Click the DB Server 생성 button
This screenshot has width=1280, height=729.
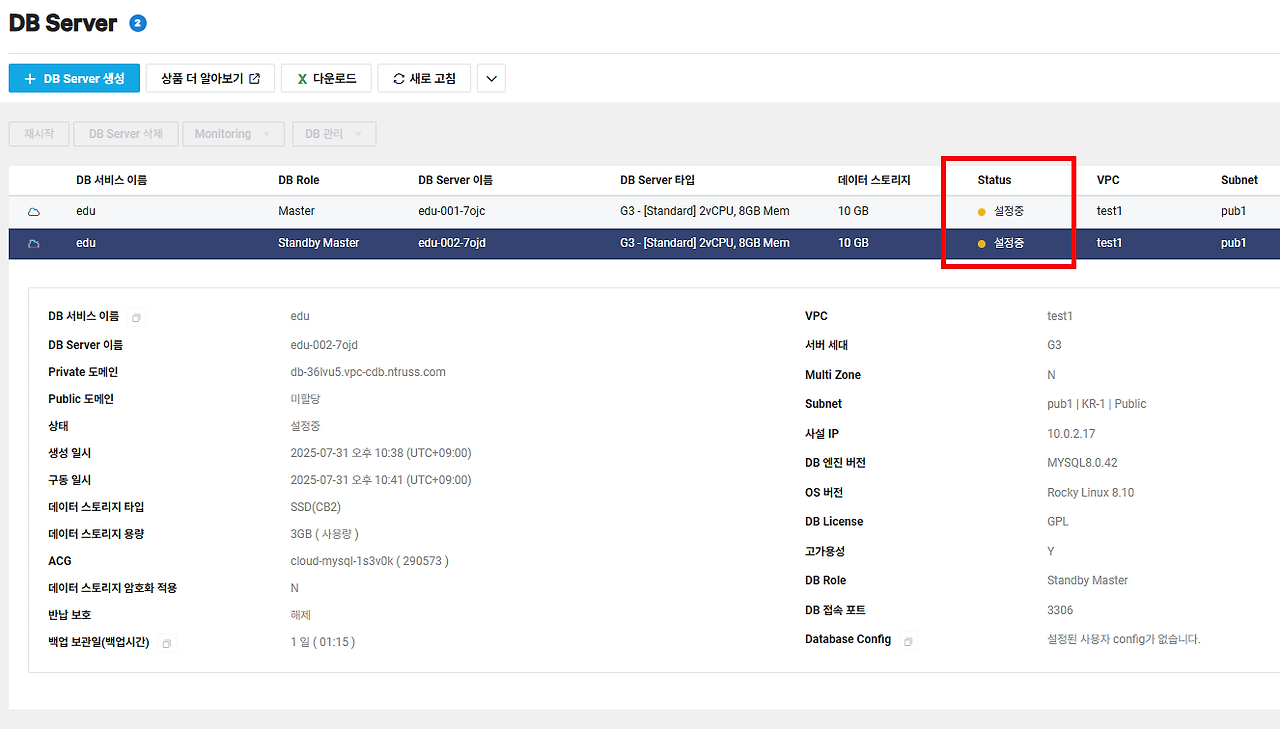[x=74, y=78]
